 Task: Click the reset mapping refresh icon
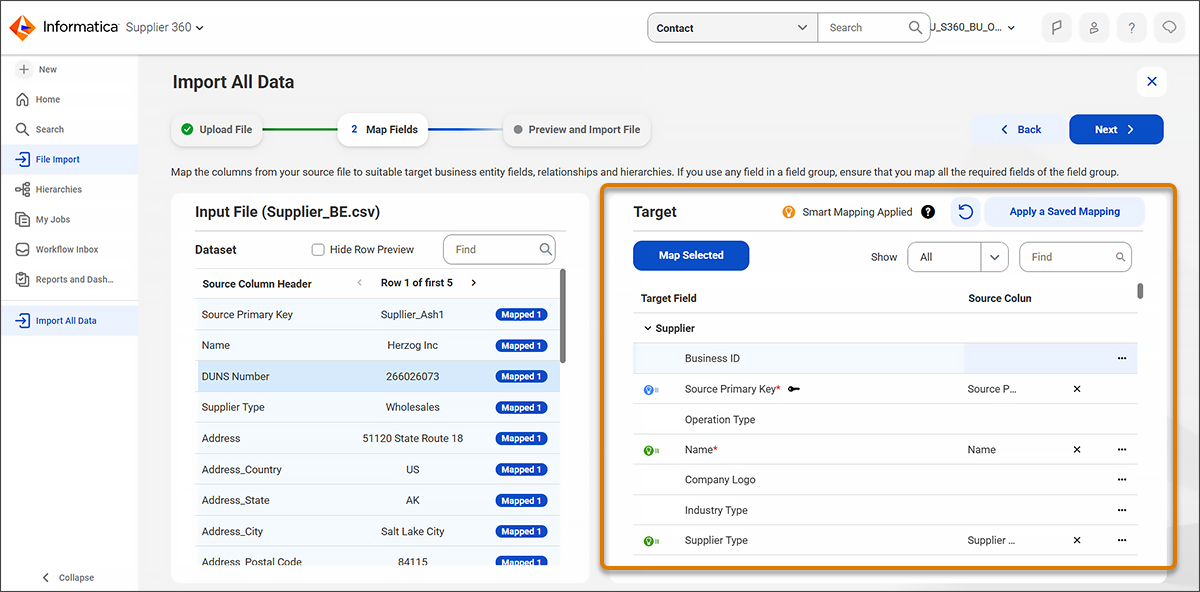[965, 212]
